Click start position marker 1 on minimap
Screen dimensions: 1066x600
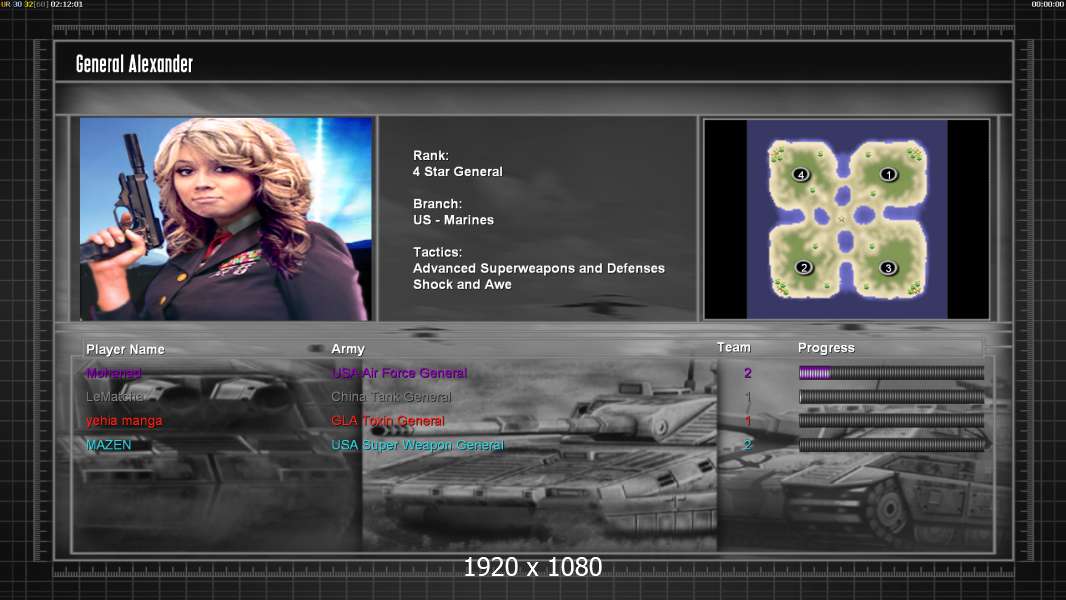888,175
